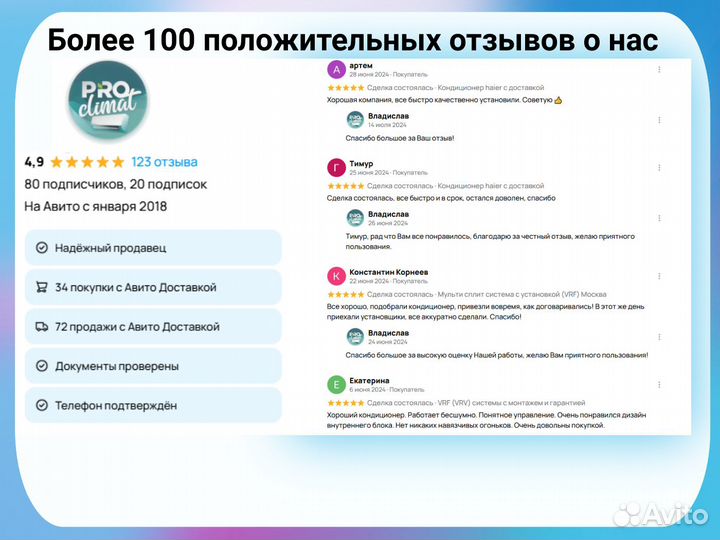Open the 123 отзыва reviews link
This screenshot has width=720, height=540.
pos(164,162)
